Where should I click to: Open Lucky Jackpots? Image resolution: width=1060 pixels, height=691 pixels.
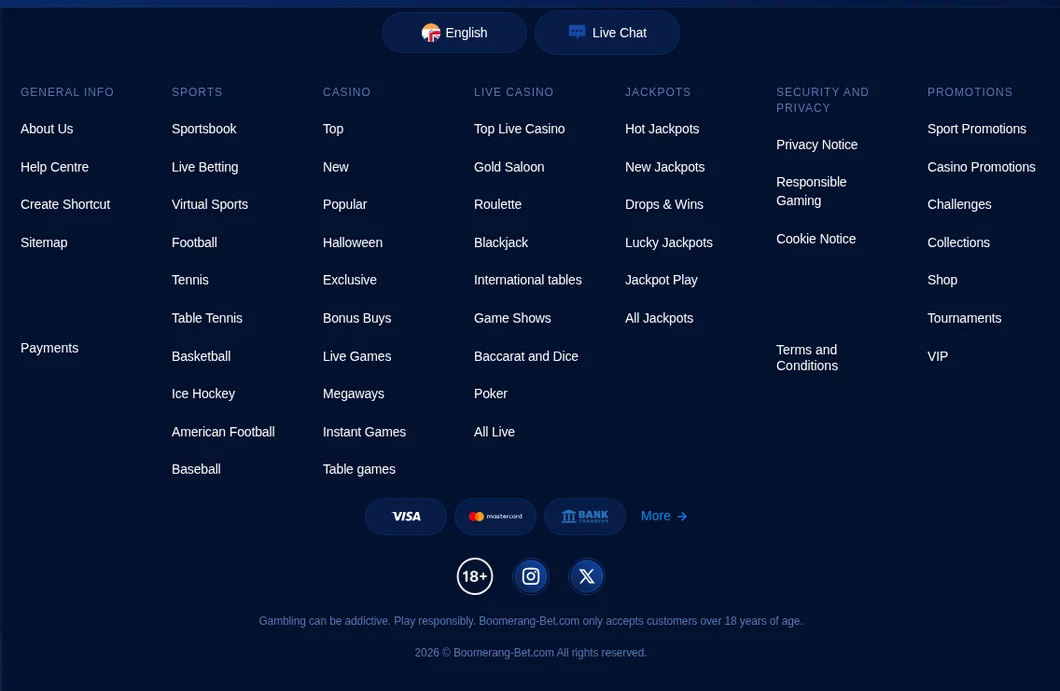(x=669, y=242)
